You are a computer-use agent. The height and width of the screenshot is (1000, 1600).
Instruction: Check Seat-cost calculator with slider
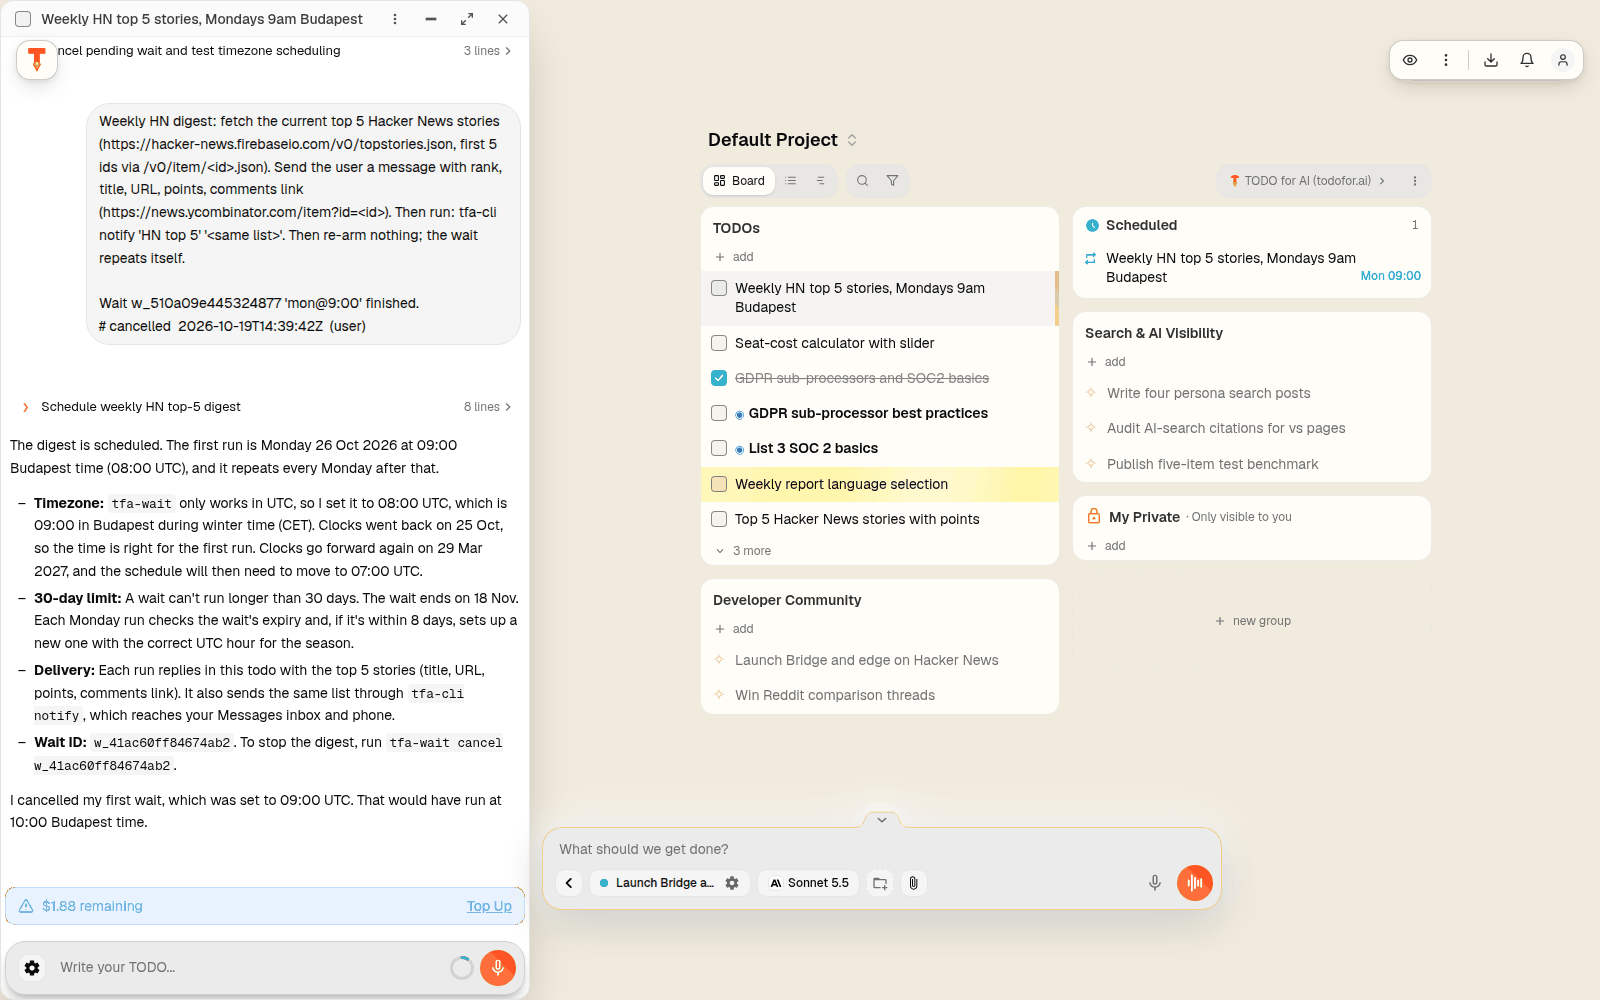point(719,343)
